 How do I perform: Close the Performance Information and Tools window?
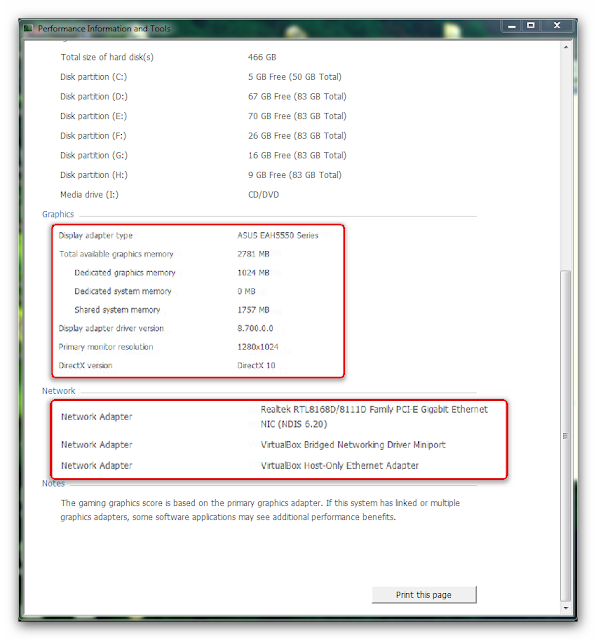click(x=557, y=26)
